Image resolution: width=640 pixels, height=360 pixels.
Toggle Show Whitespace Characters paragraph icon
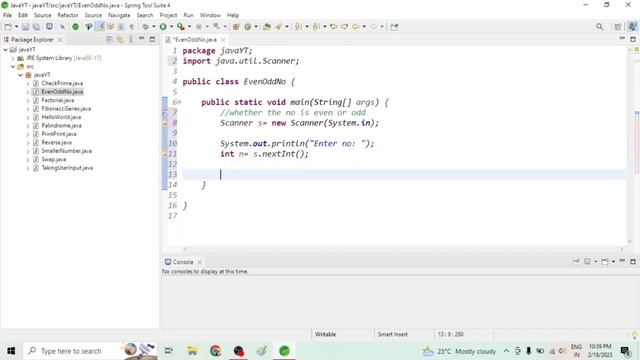(131, 27)
